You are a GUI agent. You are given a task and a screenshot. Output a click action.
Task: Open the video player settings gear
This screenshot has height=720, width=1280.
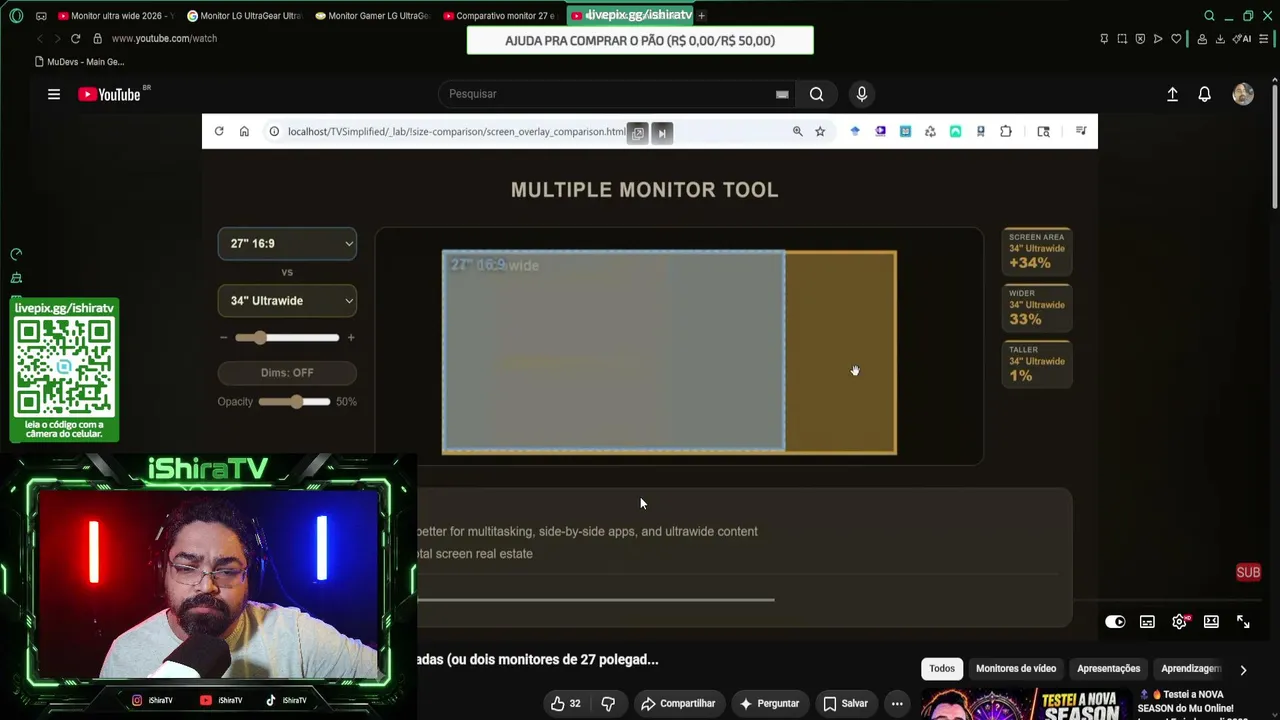[x=1180, y=622]
